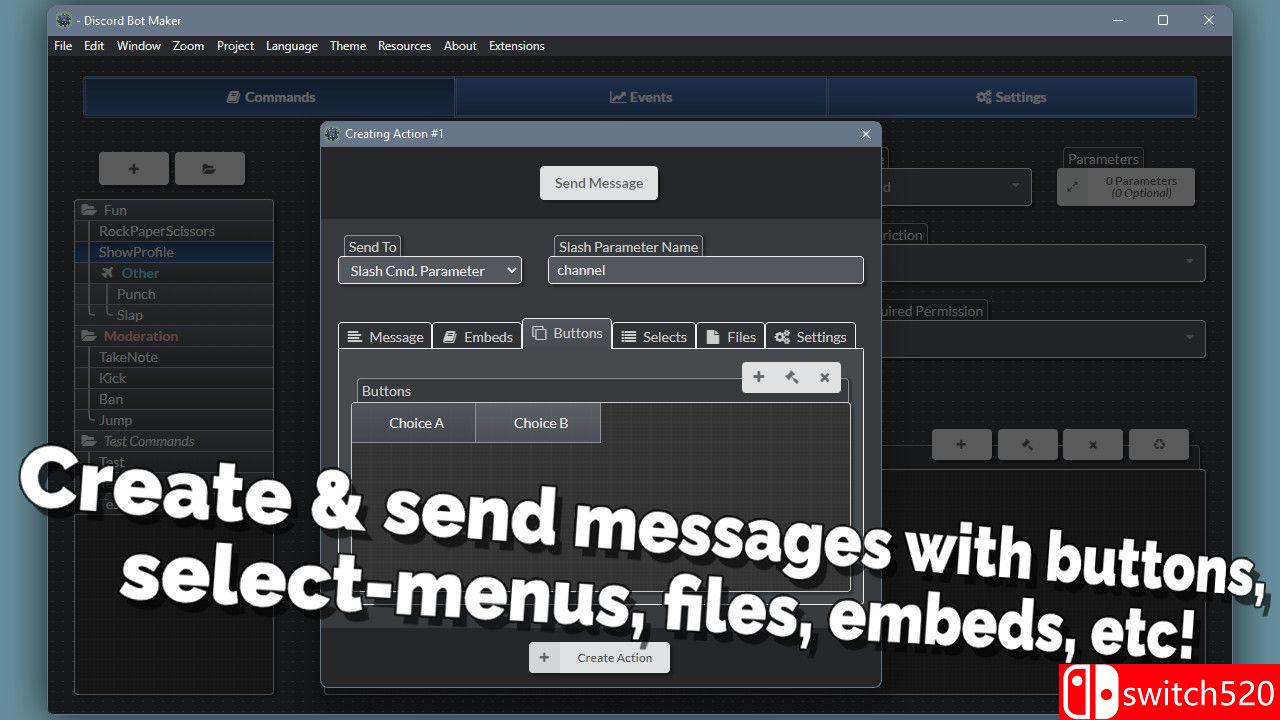The width and height of the screenshot is (1280, 720).
Task: Open the Selects tab
Action: 654,337
